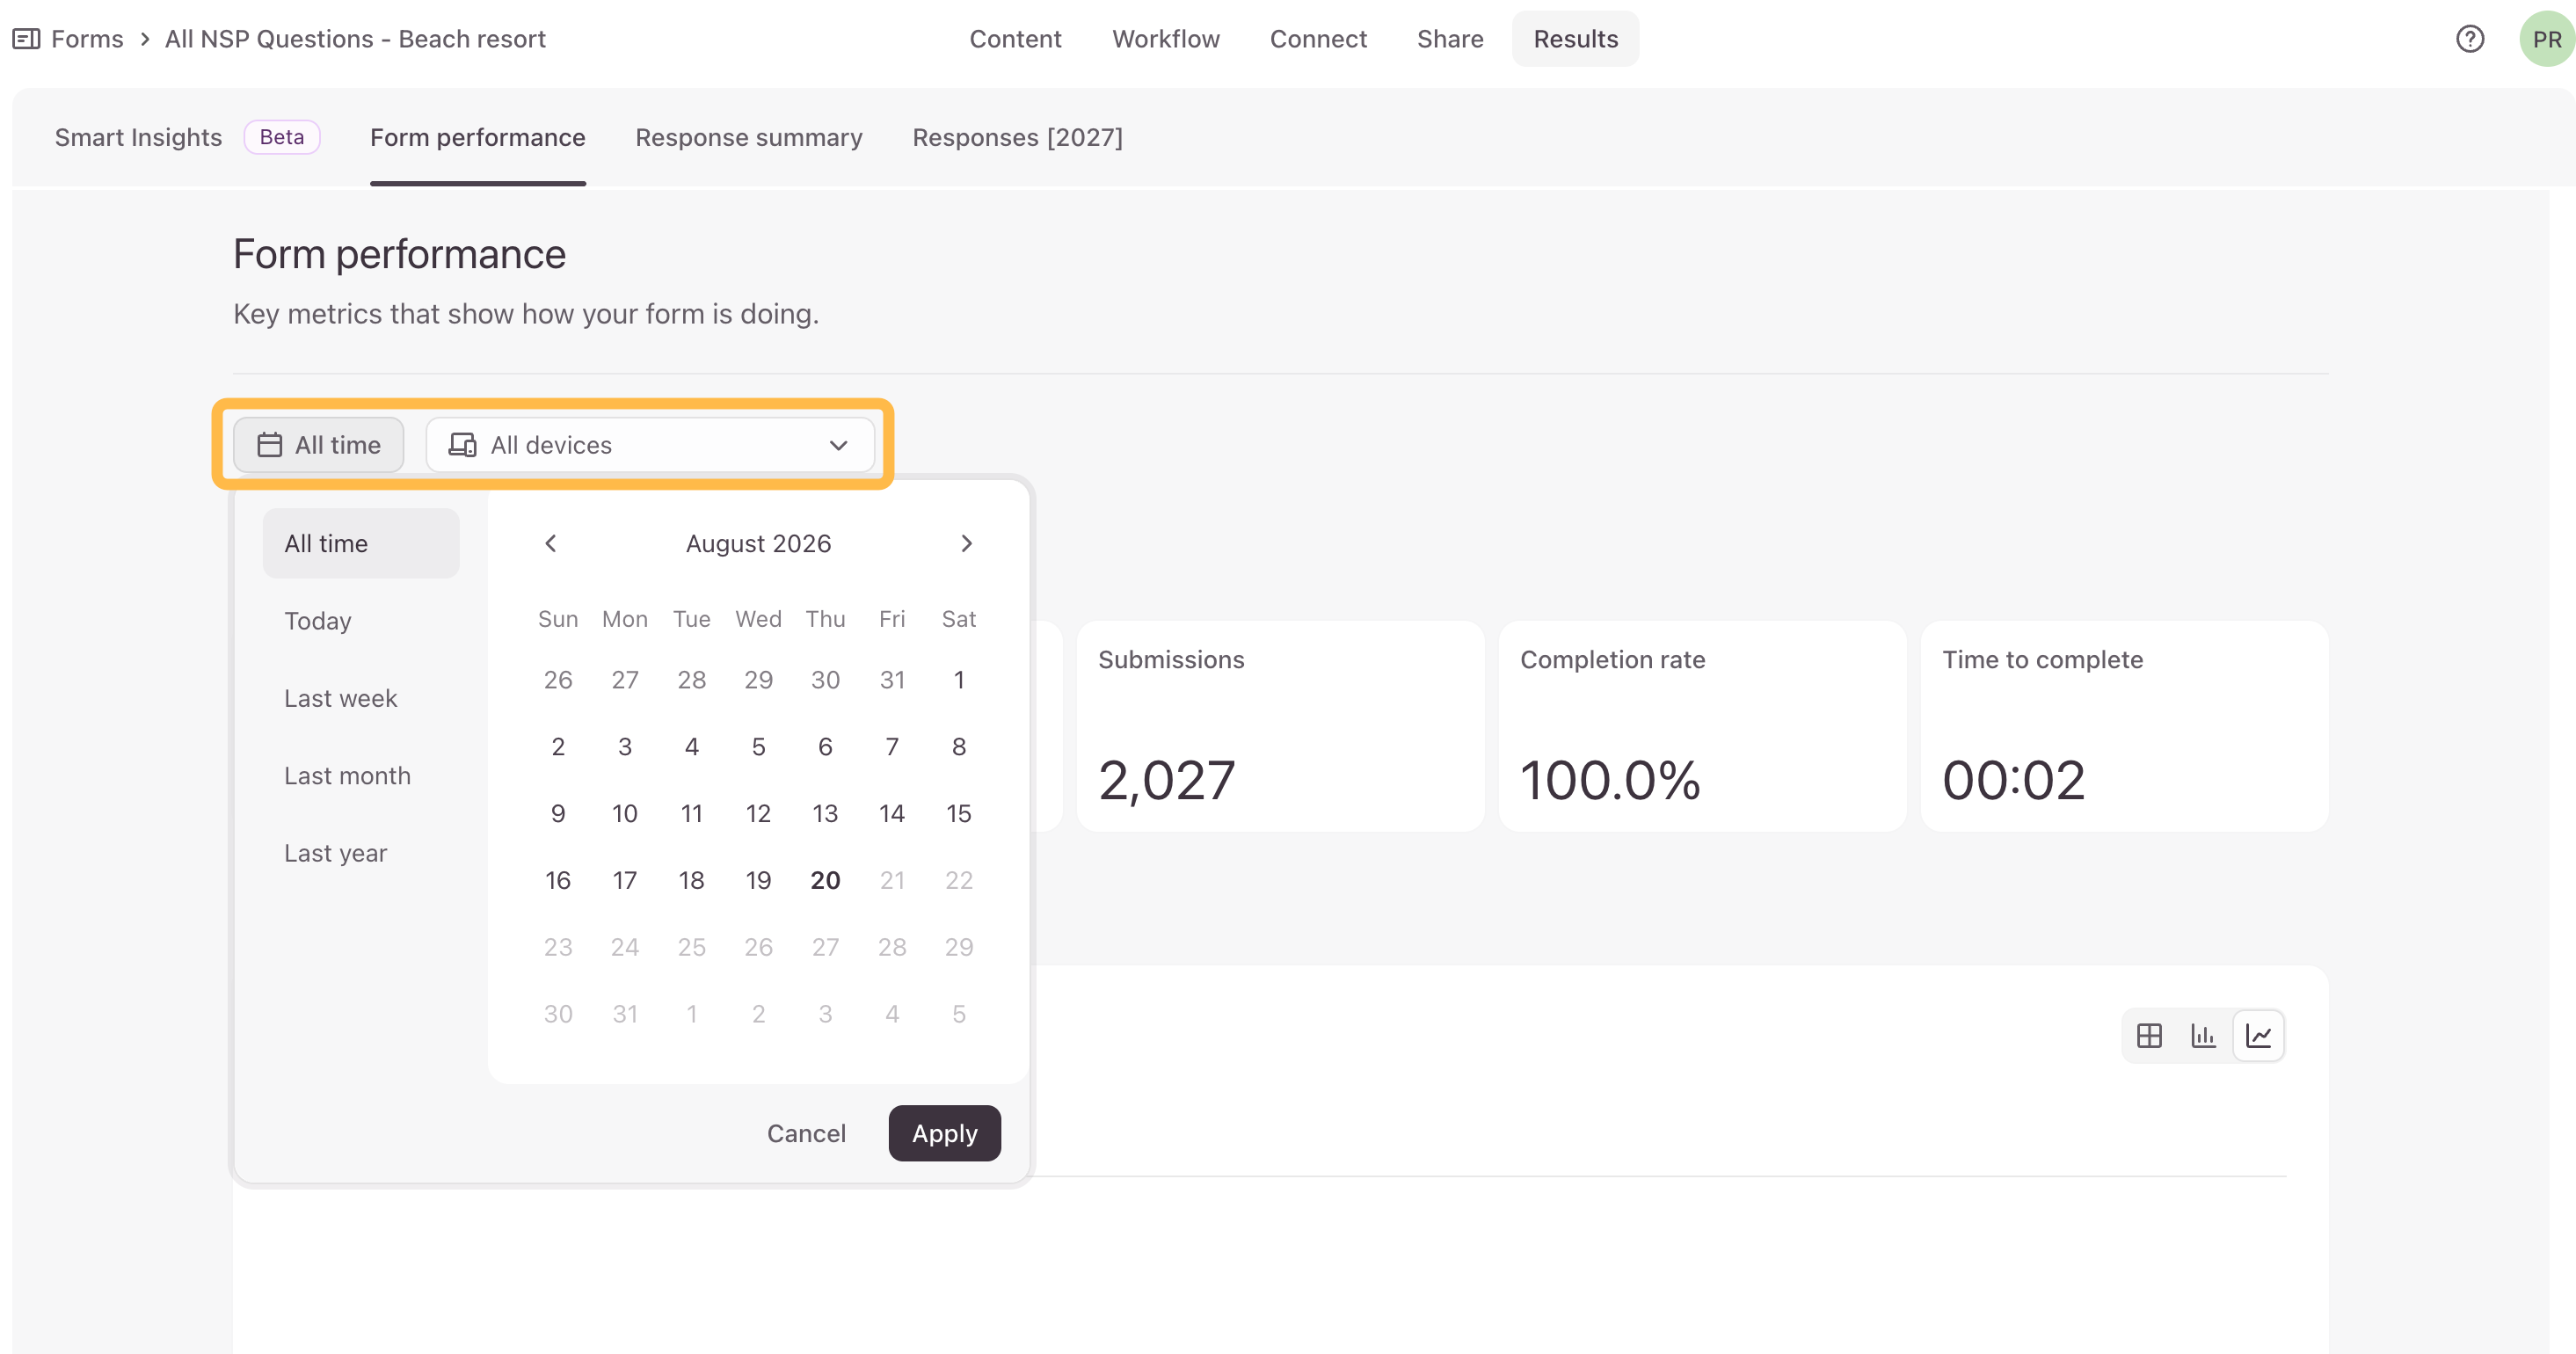
Task: Click All NSP Questions - Beach resort breadcrumb
Action: tap(355, 39)
